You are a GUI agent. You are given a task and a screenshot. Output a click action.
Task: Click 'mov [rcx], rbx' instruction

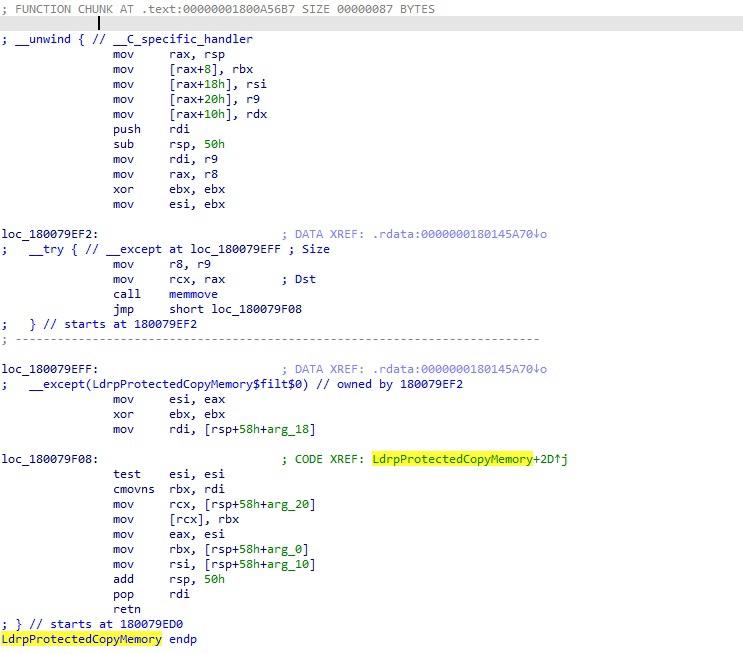coord(176,519)
